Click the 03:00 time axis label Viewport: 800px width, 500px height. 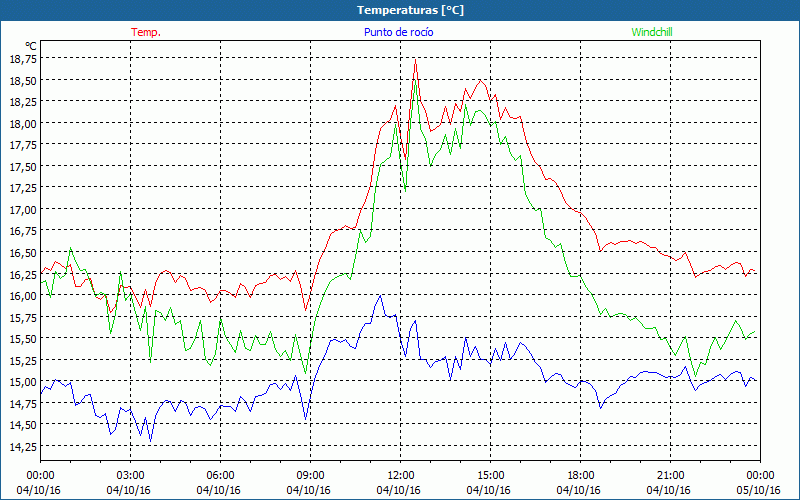pyautogui.click(x=131, y=476)
